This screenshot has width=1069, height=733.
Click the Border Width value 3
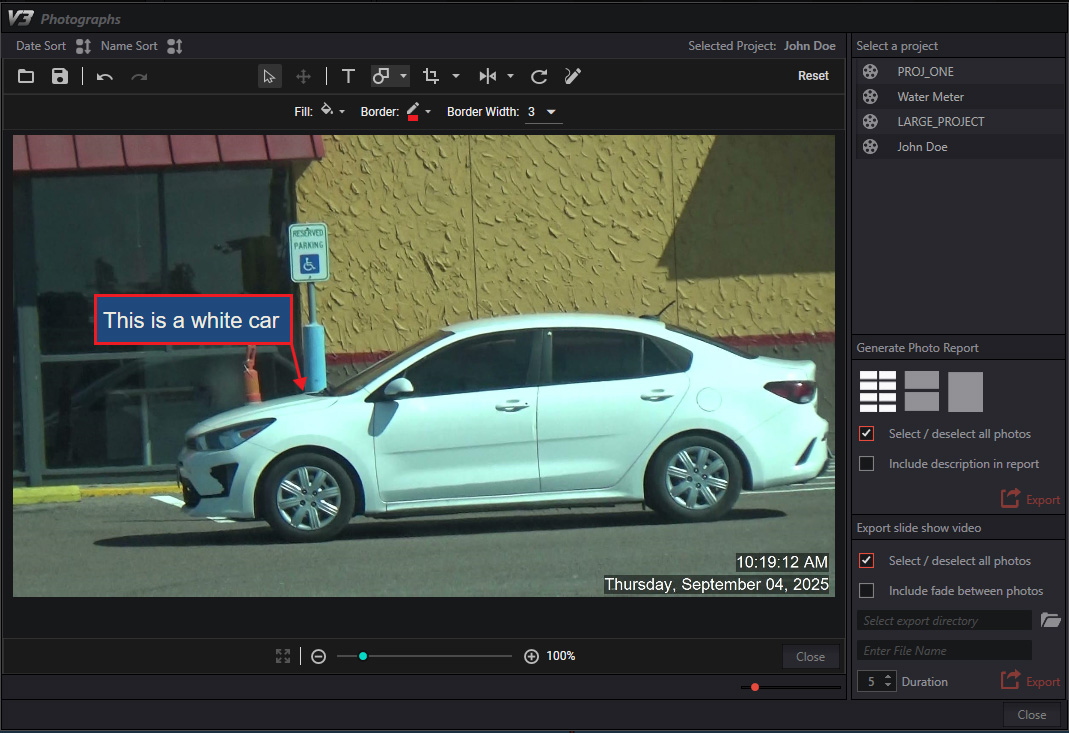(x=531, y=112)
